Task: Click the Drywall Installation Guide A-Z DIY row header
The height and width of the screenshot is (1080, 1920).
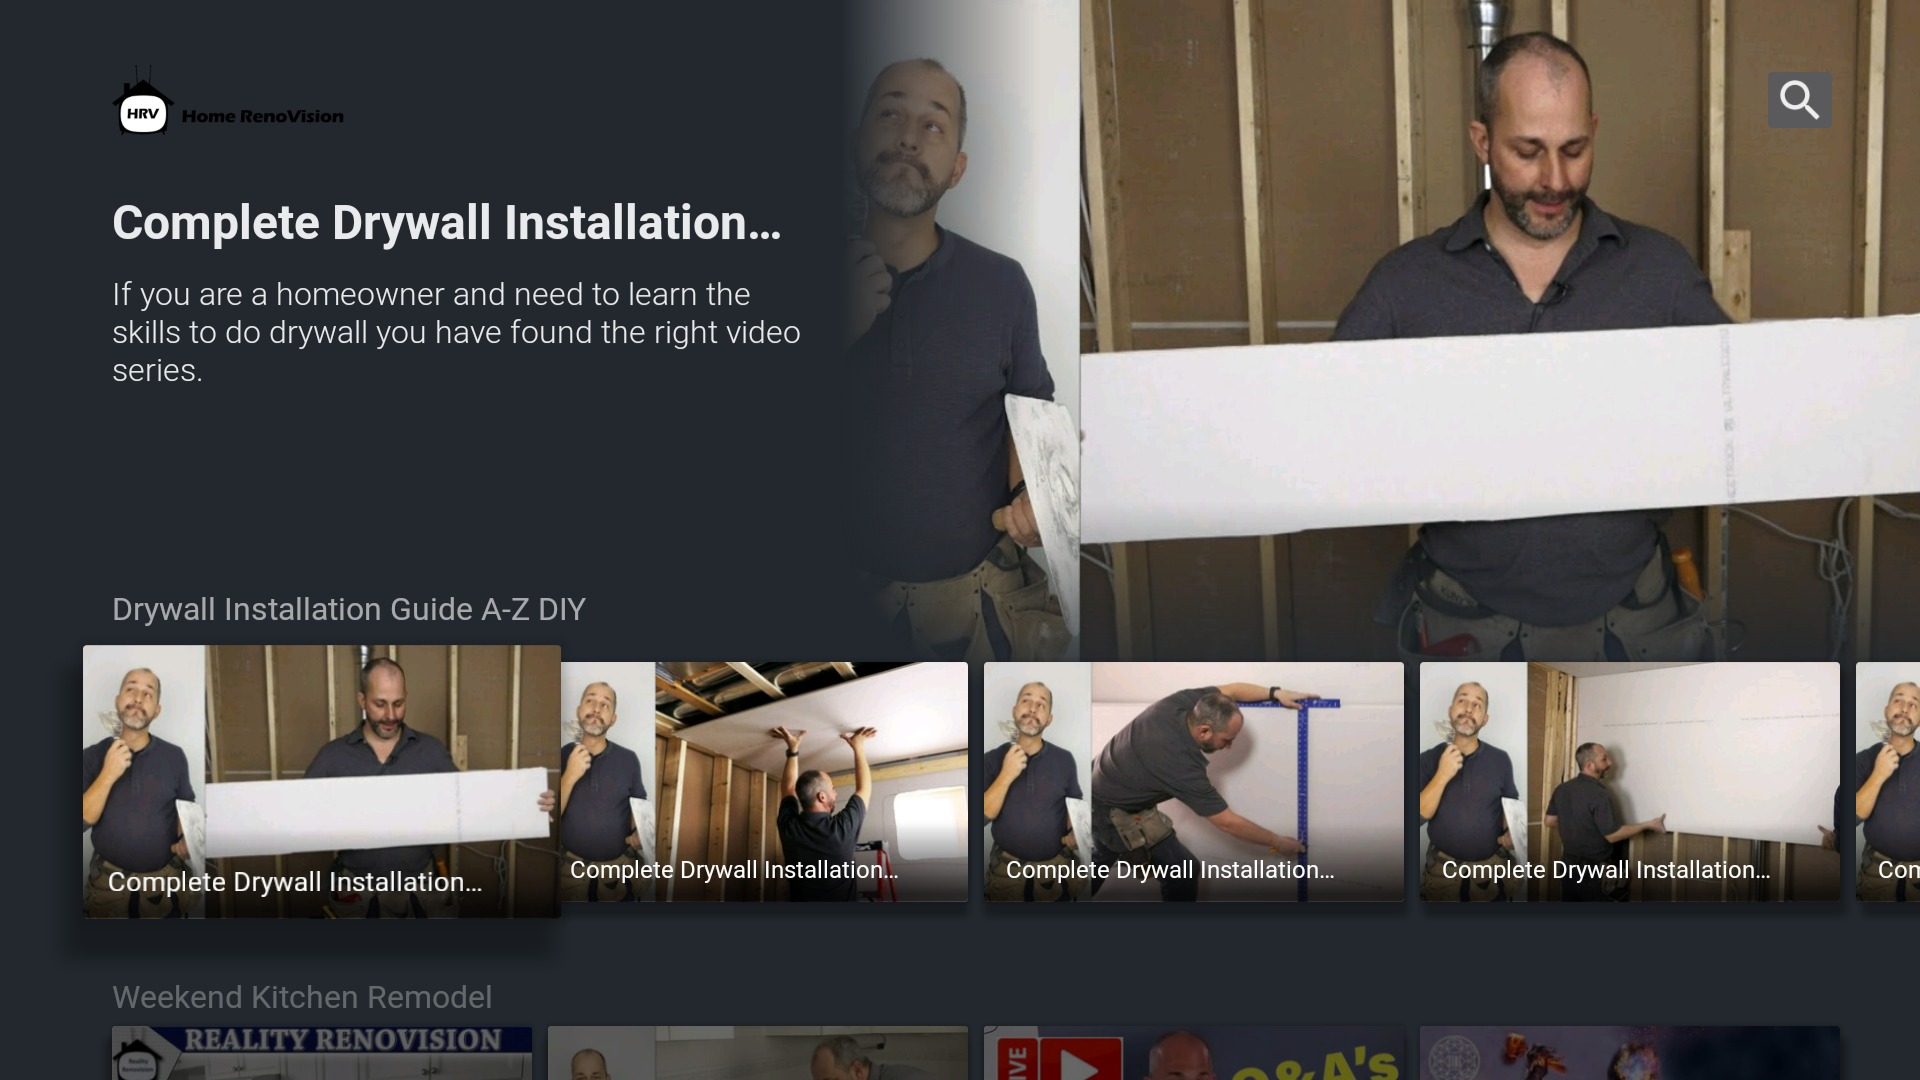Action: 348,609
